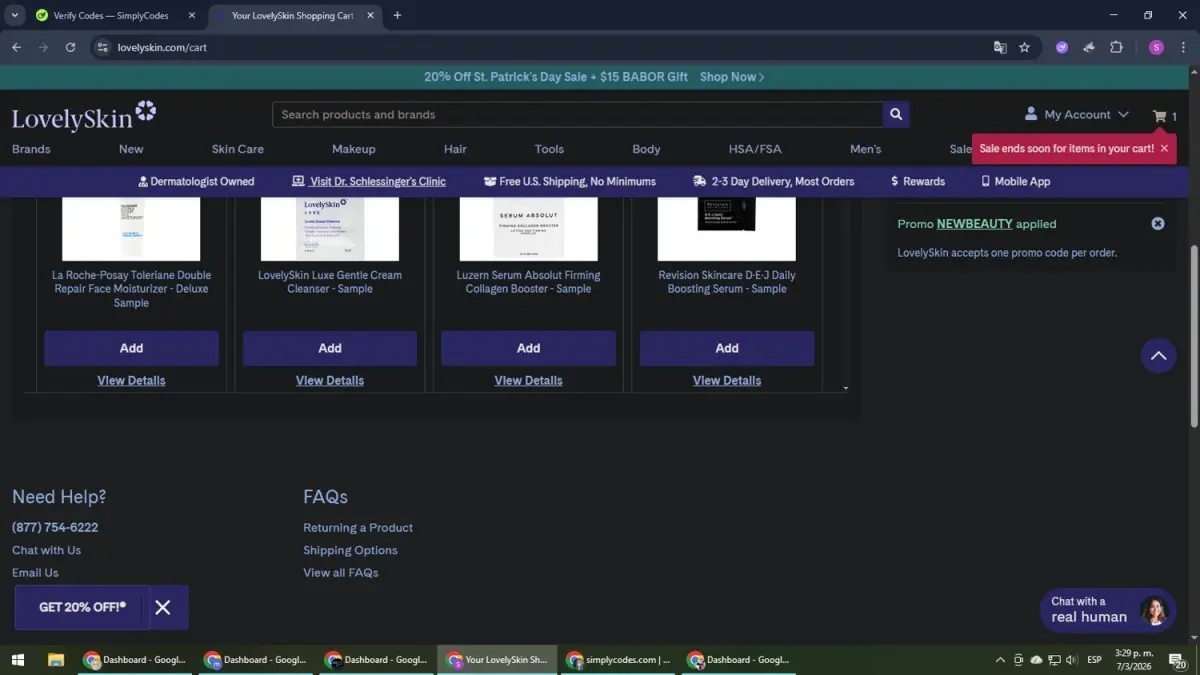
Task: Click the Shop Now sale banner link
Action: 732,77
